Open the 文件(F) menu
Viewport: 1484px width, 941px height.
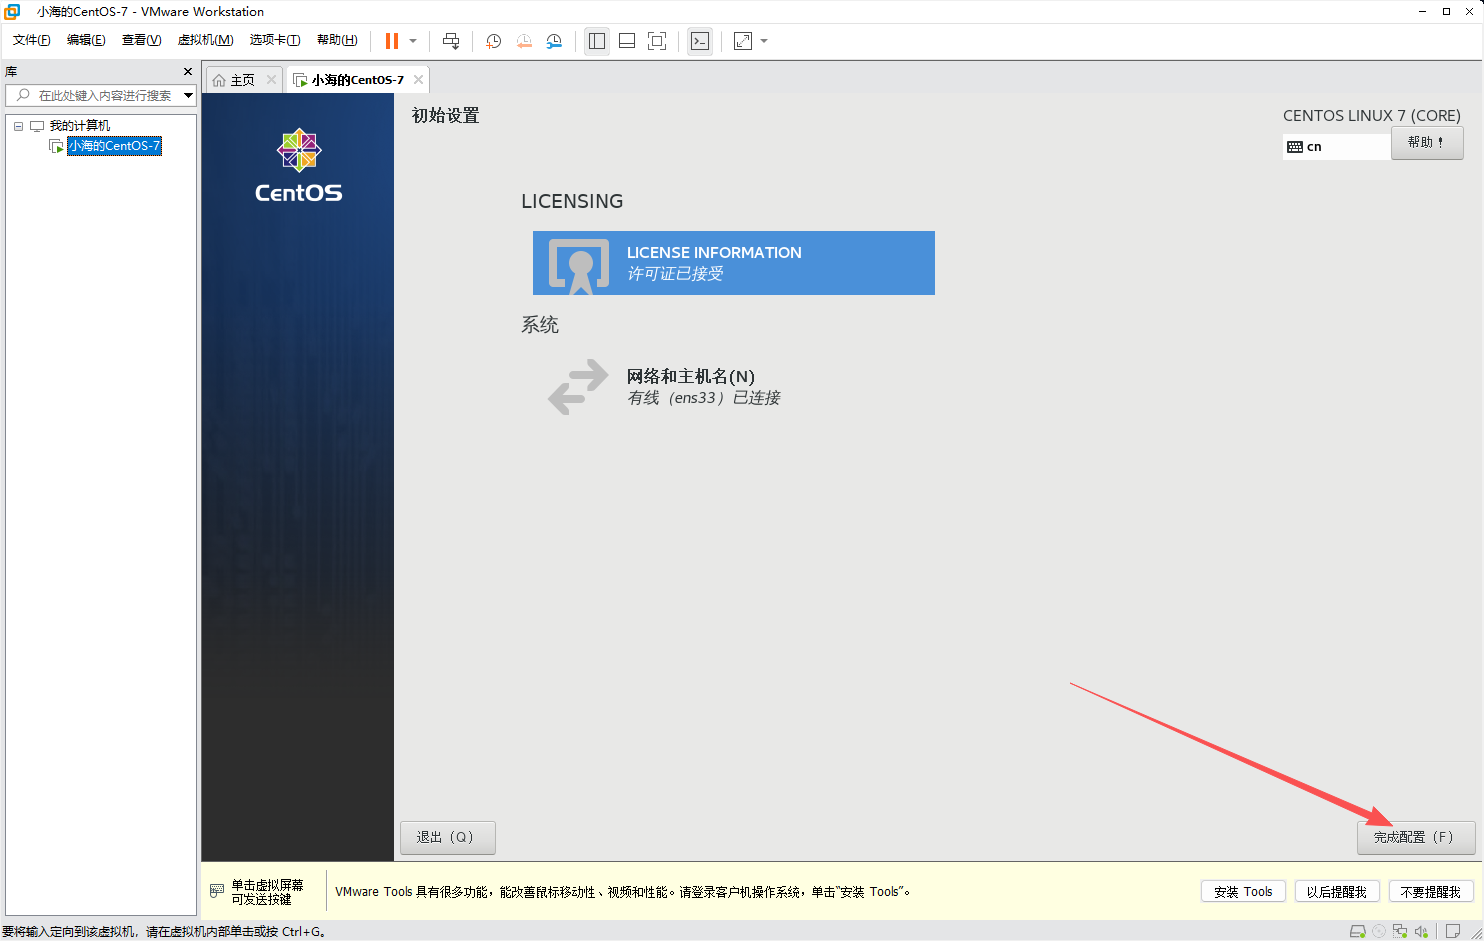32,40
